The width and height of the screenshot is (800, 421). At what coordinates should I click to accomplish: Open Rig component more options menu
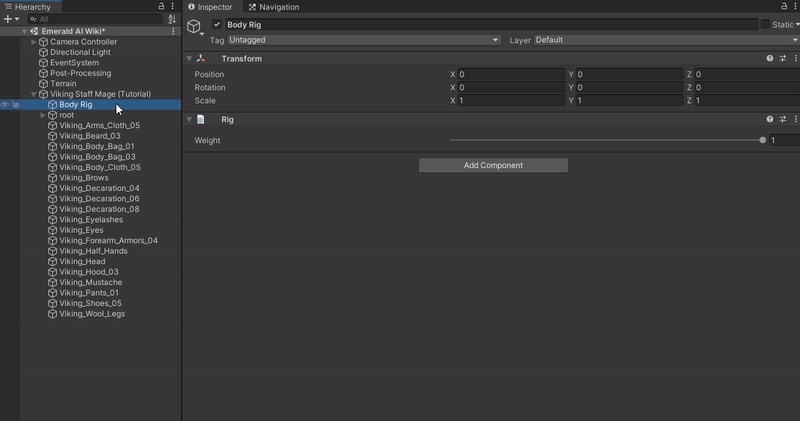pos(795,120)
